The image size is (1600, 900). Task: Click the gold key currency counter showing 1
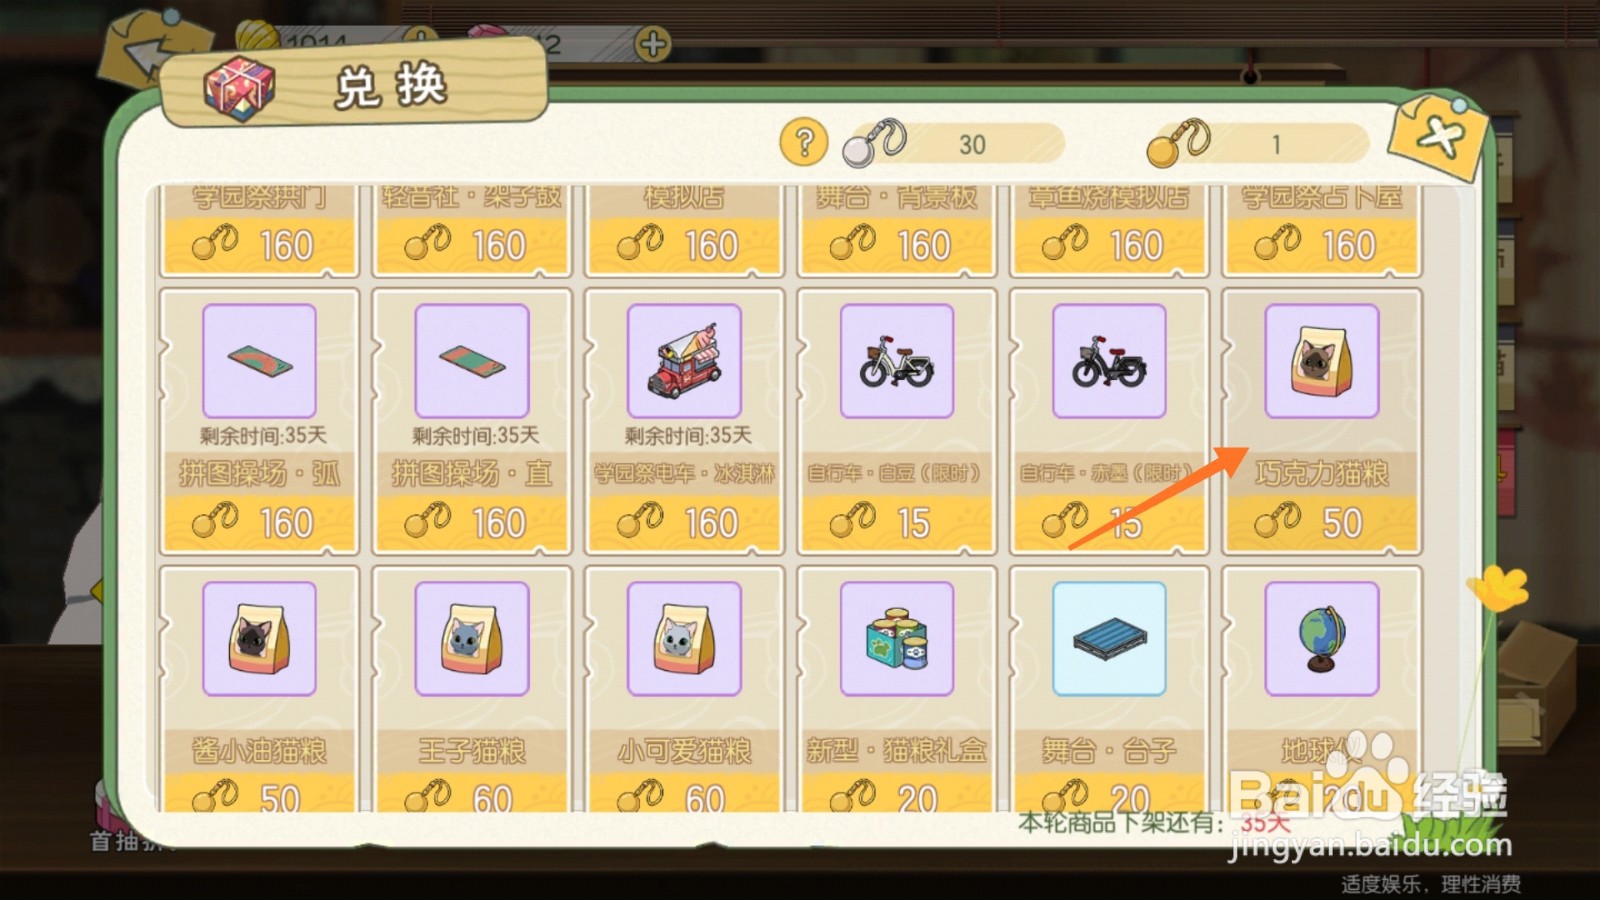click(x=1258, y=144)
